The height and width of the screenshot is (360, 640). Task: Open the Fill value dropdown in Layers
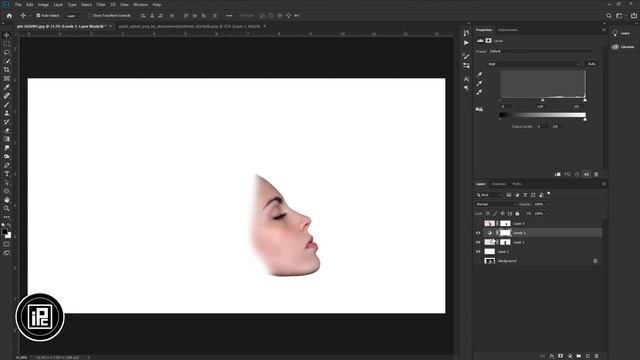(547, 213)
